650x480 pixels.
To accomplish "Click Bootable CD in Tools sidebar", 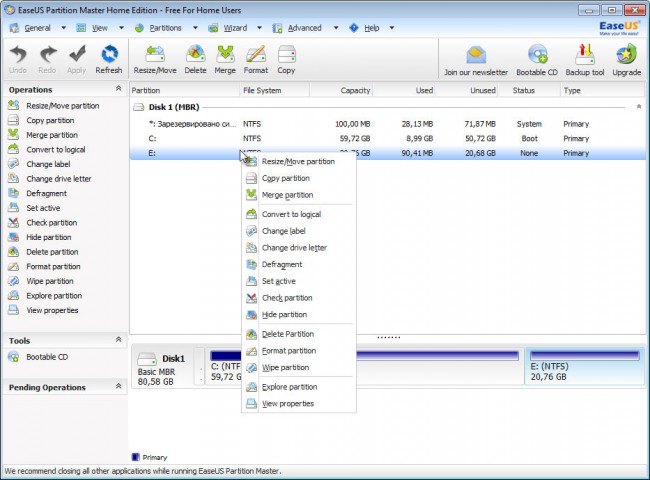I will (x=46, y=357).
